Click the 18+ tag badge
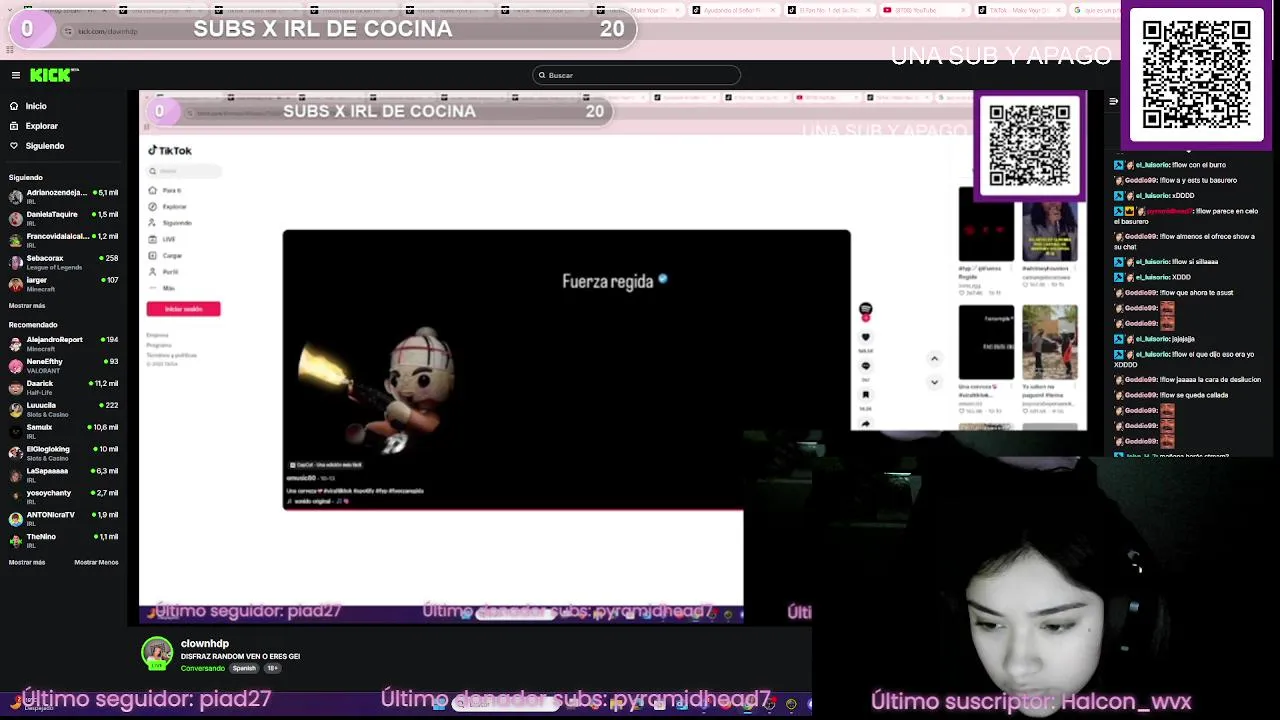This screenshot has height=720, width=1280. [x=271, y=668]
